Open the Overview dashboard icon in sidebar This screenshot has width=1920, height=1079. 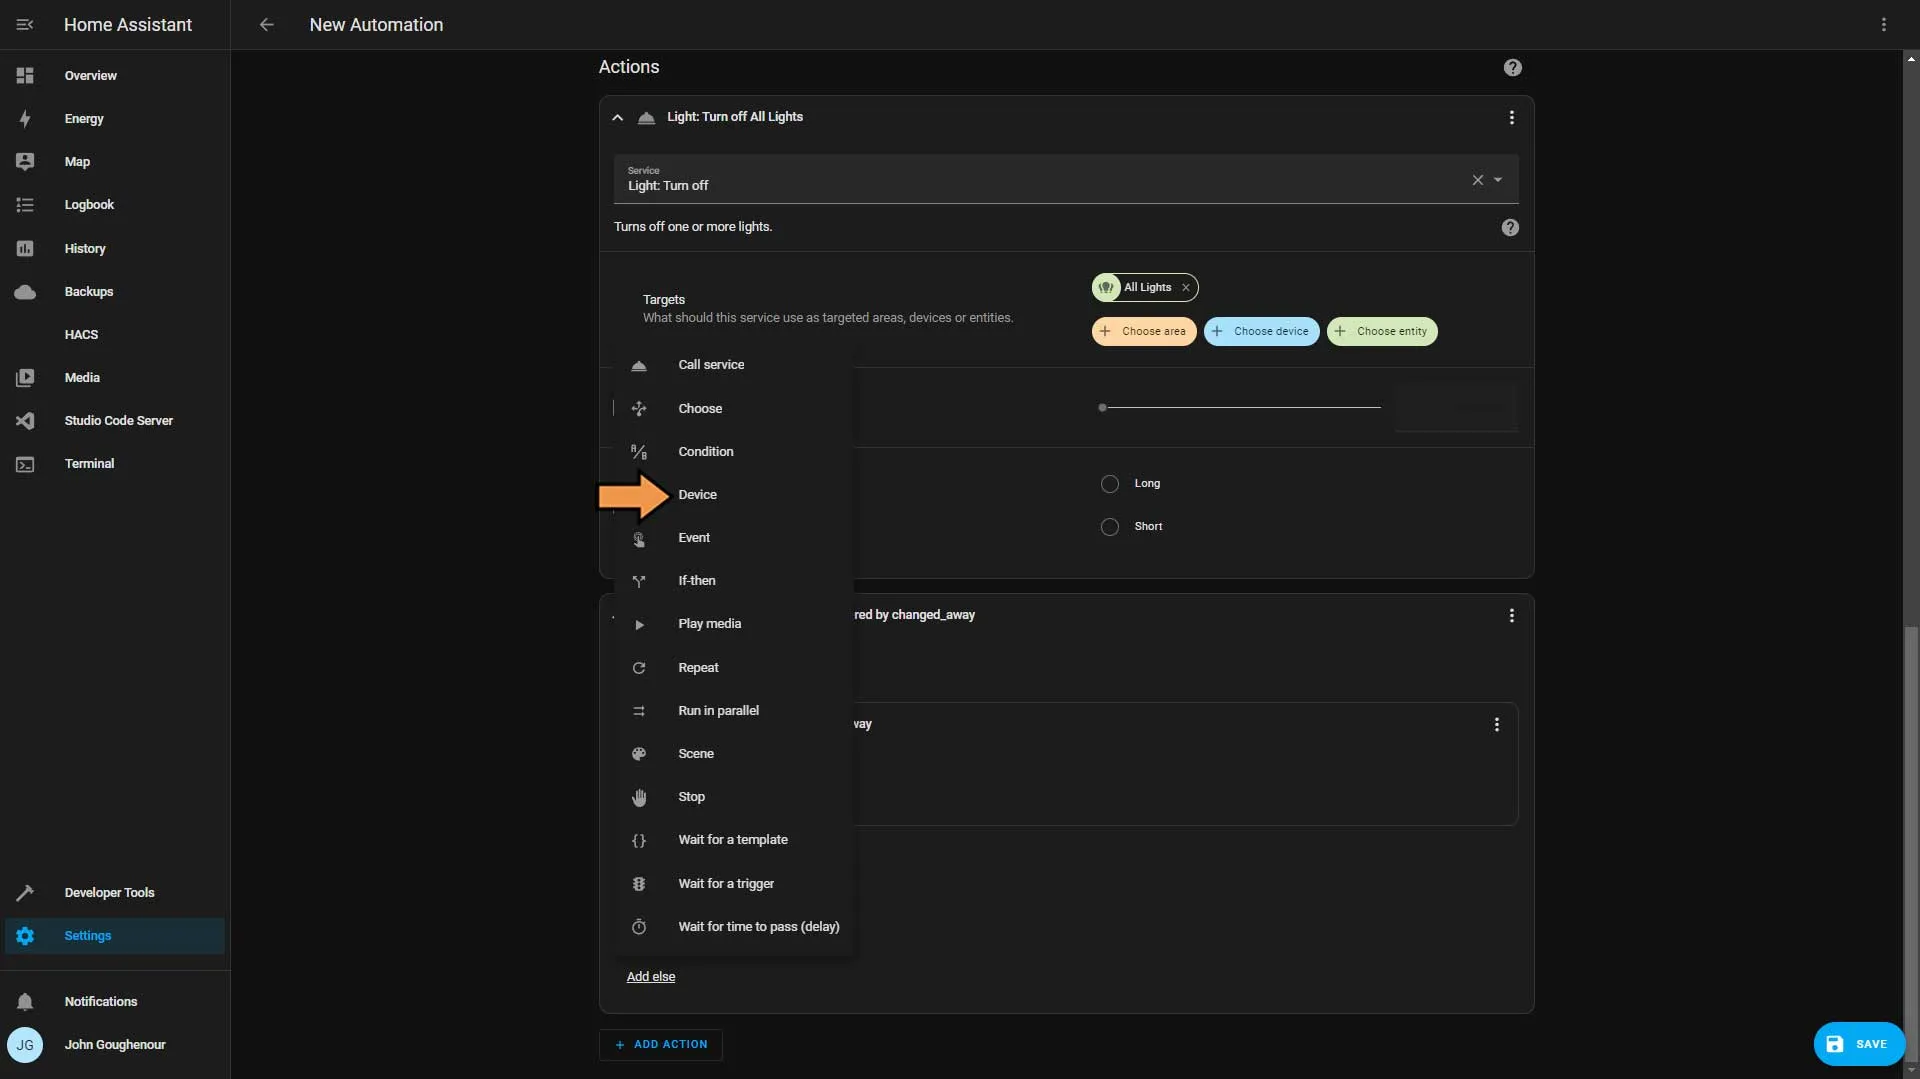click(x=25, y=75)
